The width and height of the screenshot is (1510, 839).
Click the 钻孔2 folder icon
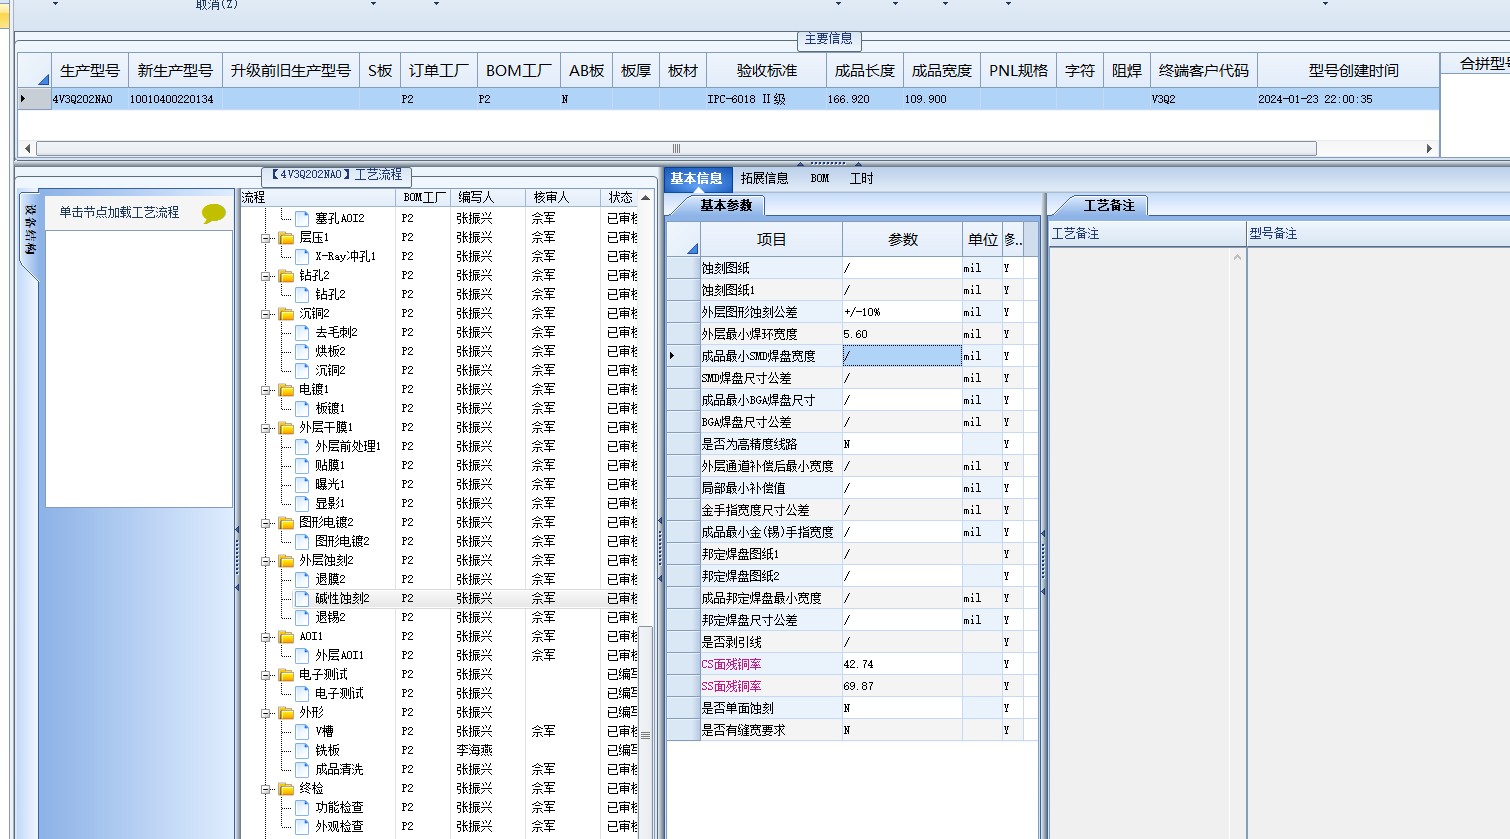coord(286,275)
